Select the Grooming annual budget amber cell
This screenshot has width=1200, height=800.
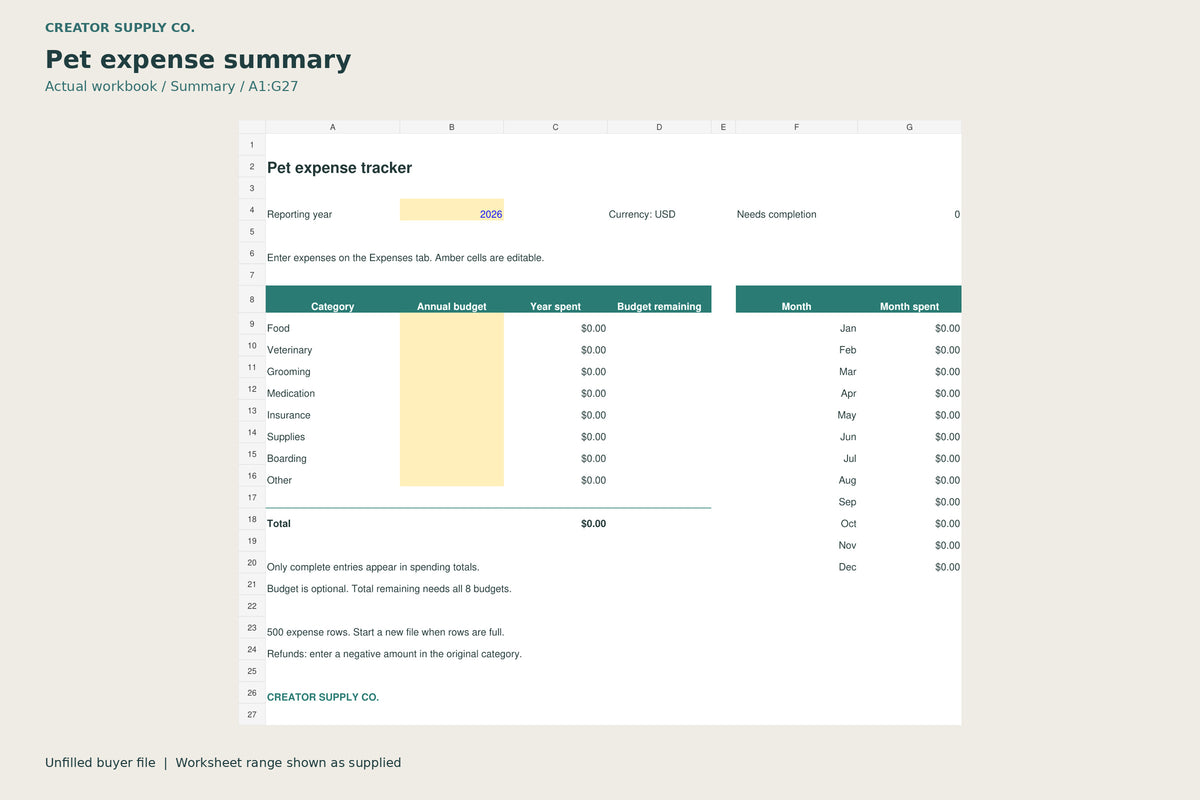(452, 367)
